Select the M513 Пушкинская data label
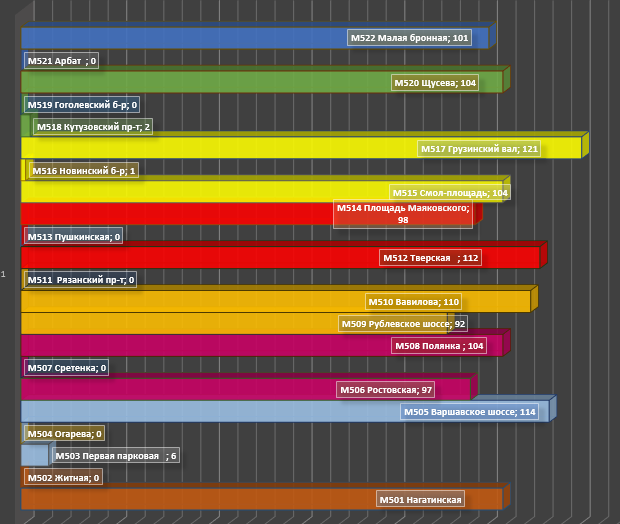 (x=74, y=237)
